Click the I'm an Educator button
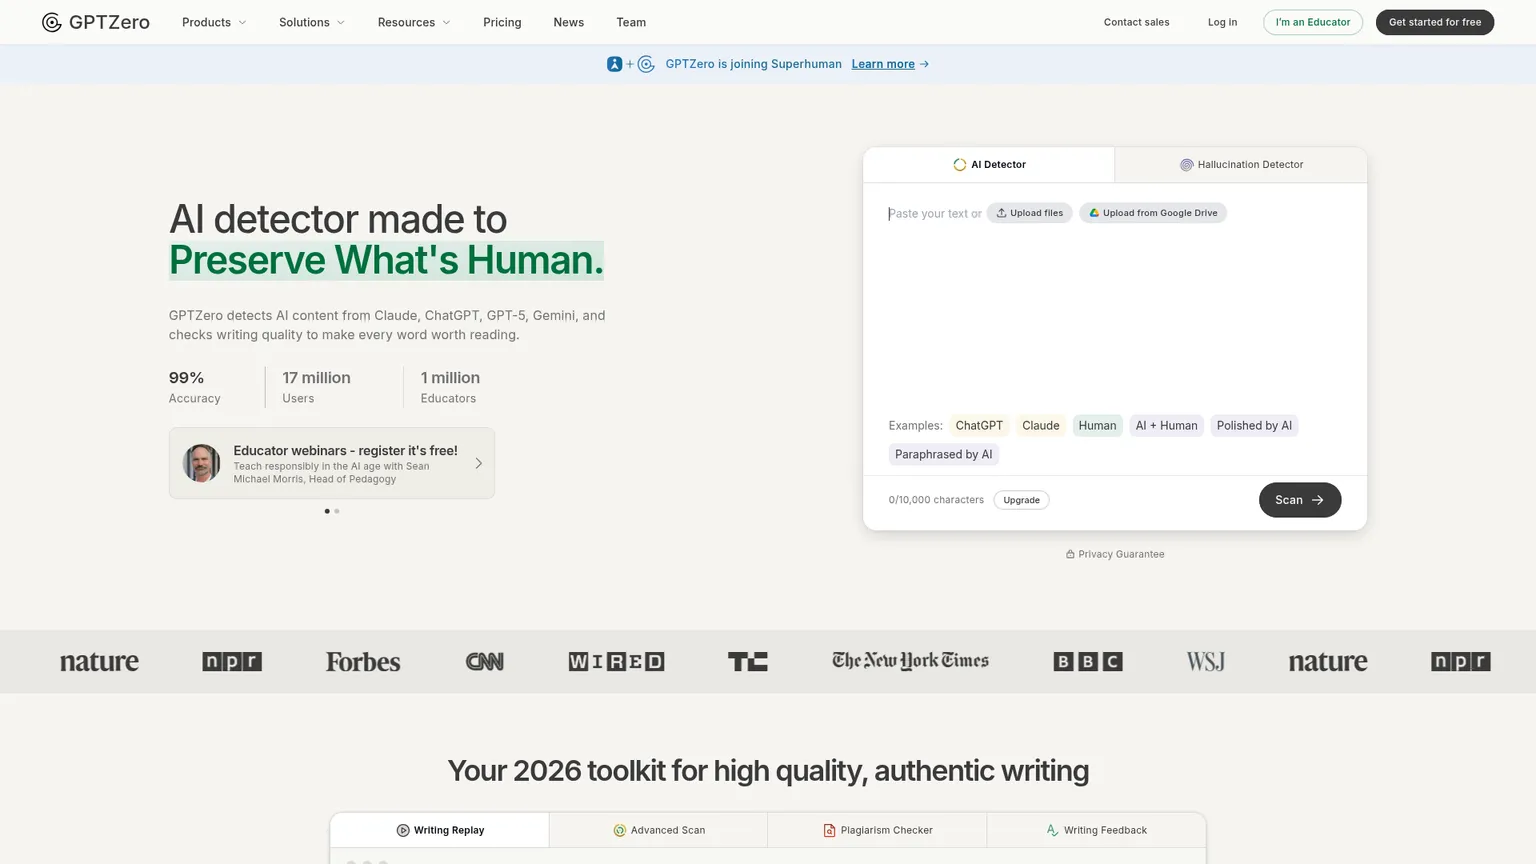The height and width of the screenshot is (864, 1536). coord(1313,22)
